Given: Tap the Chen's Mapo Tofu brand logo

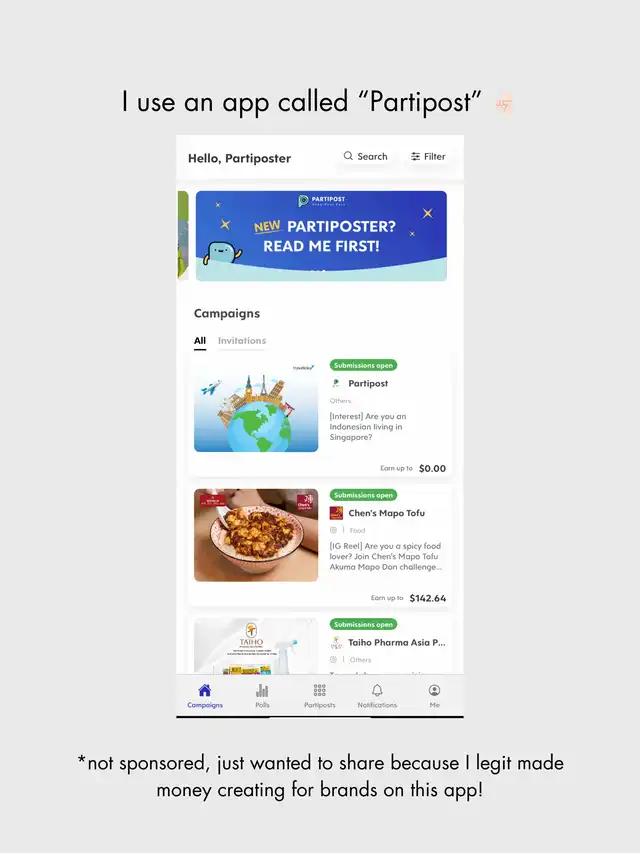Looking at the screenshot, I should tap(336, 513).
